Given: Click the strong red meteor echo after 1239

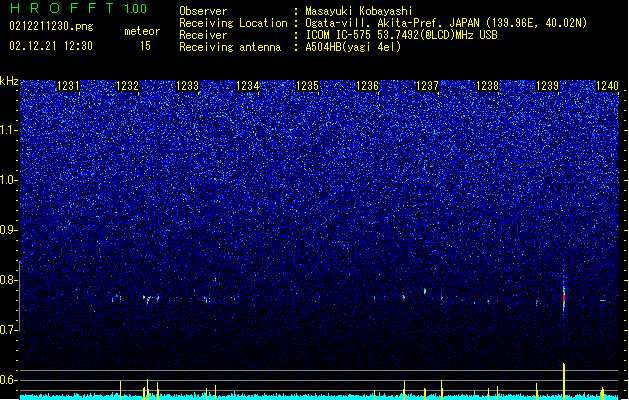Looking at the screenshot, I should coord(564,298).
